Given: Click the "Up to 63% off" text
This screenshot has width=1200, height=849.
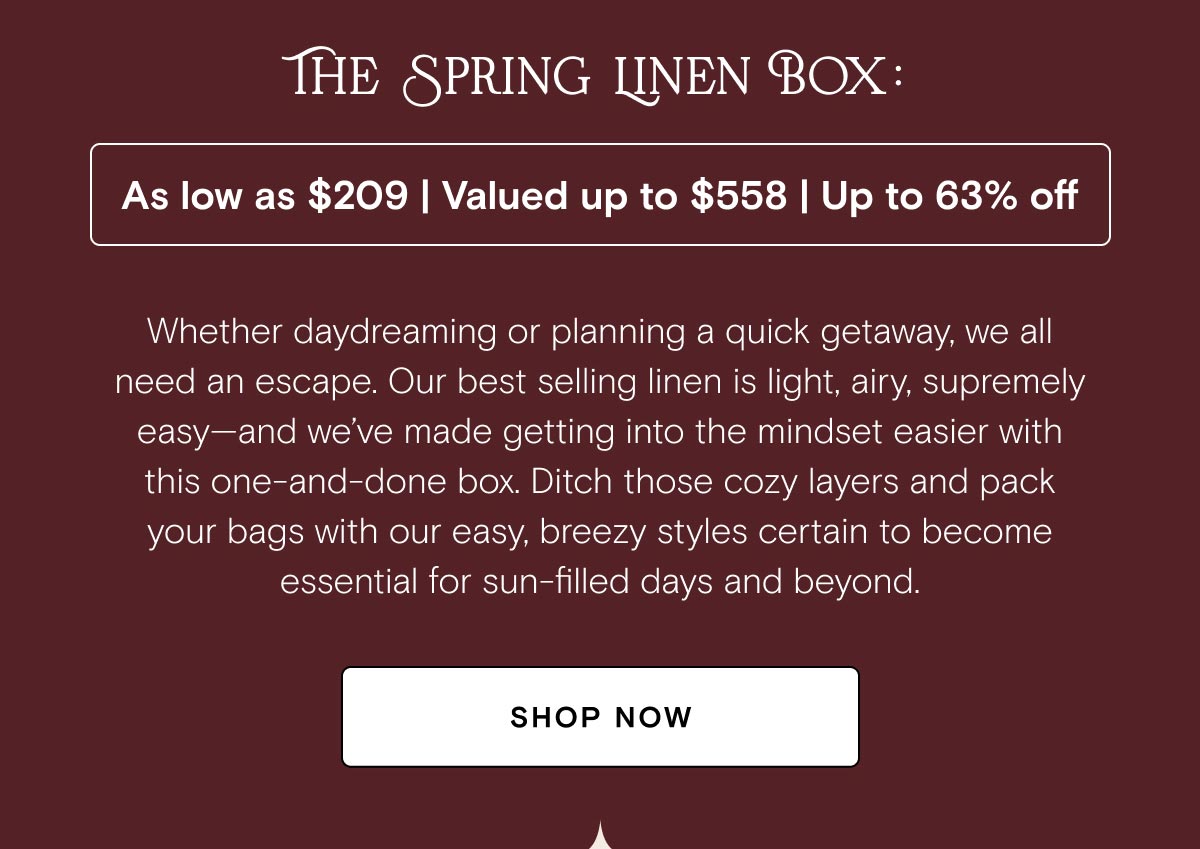Looking at the screenshot, I should pos(950,196).
